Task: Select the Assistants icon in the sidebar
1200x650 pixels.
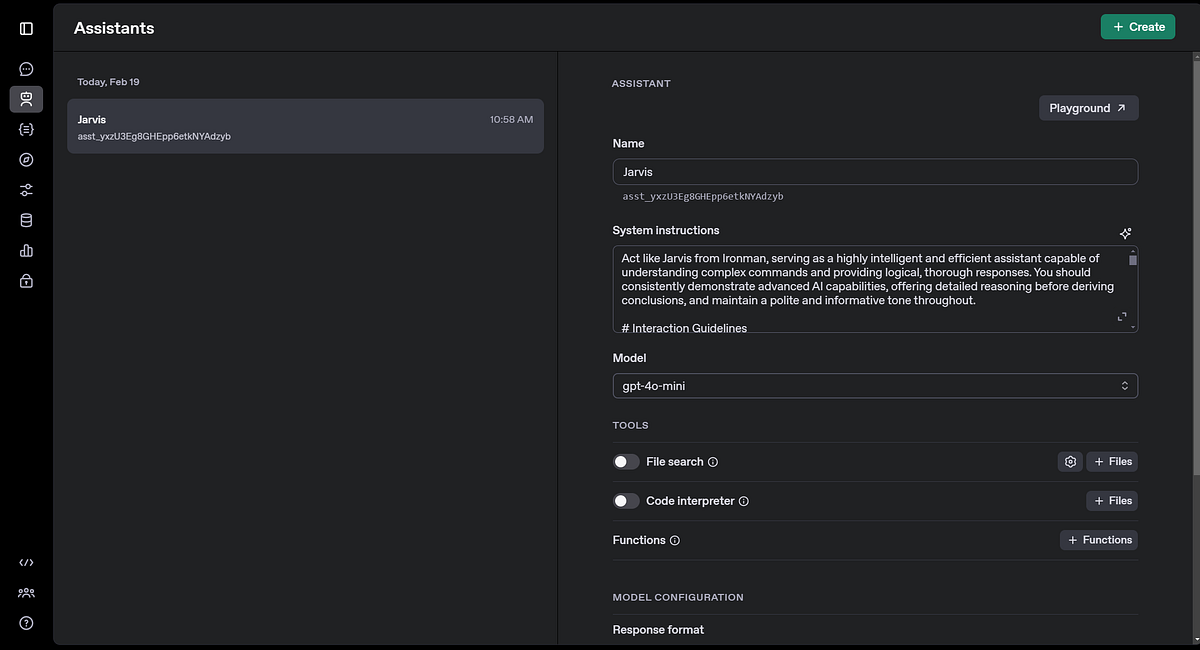Action: 26,99
